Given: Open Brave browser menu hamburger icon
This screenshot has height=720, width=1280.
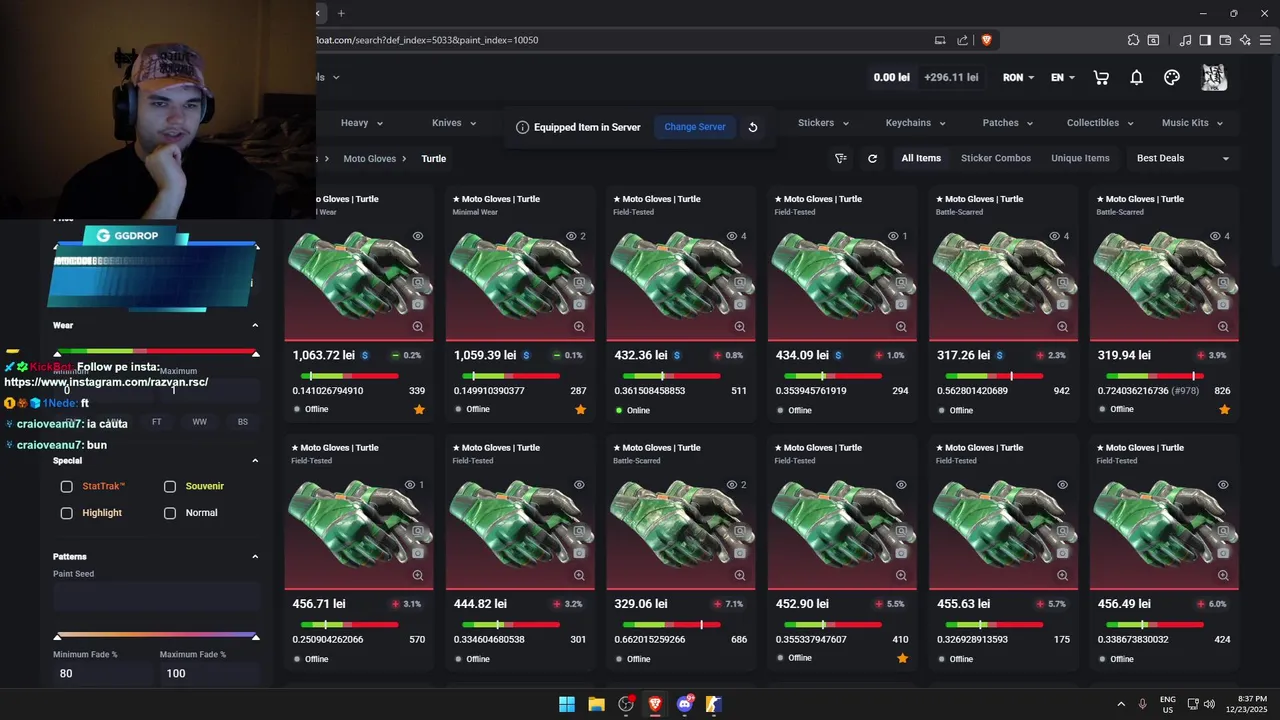Looking at the screenshot, I should 1266,40.
